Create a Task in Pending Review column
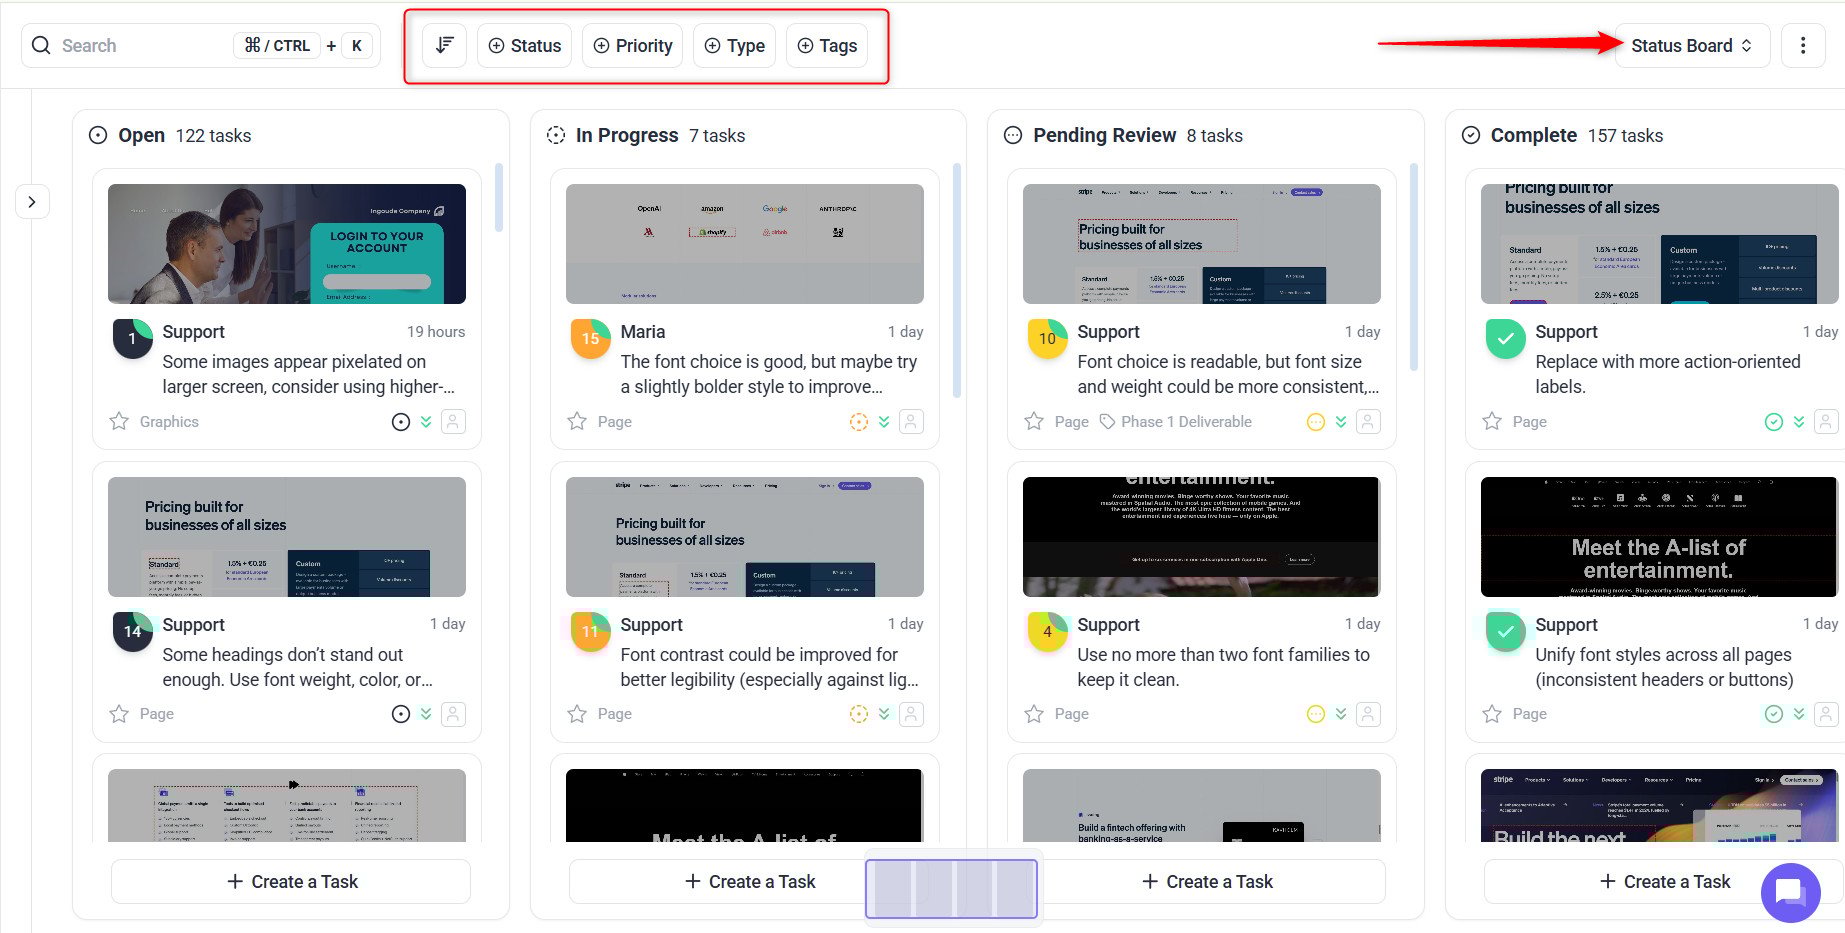 pyautogui.click(x=1207, y=881)
